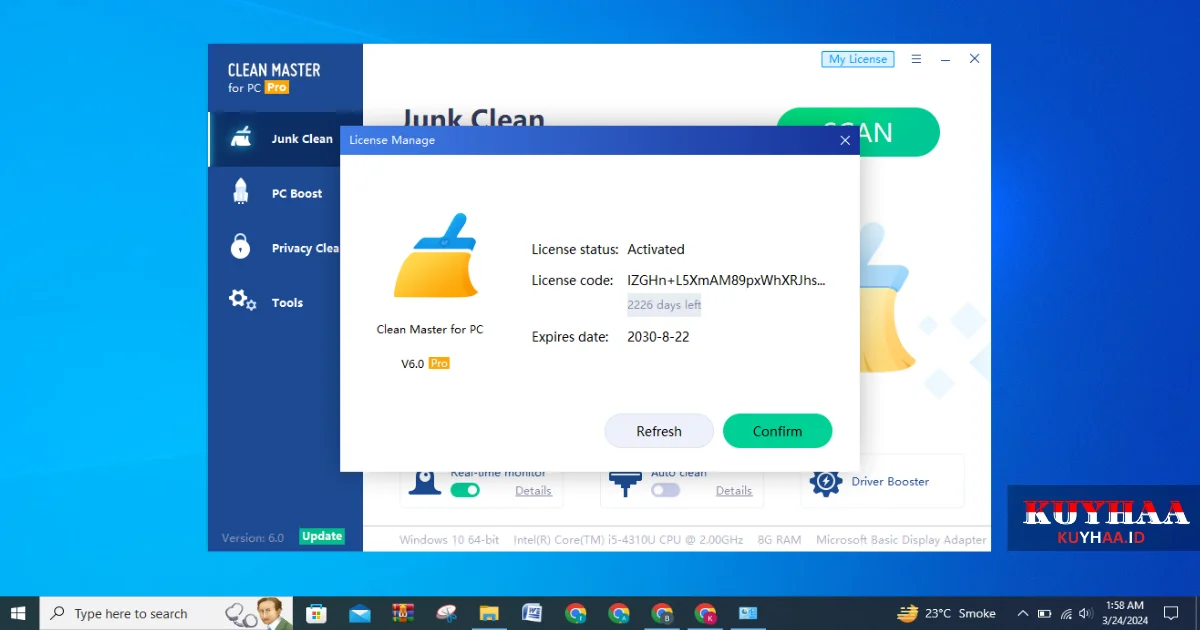Click the Refresh button in License Manage

(x=659, y=431)
